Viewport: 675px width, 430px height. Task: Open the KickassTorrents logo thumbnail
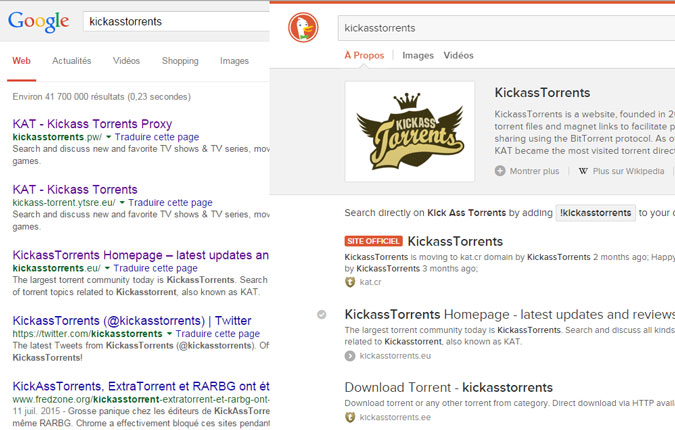click(410, 131)
